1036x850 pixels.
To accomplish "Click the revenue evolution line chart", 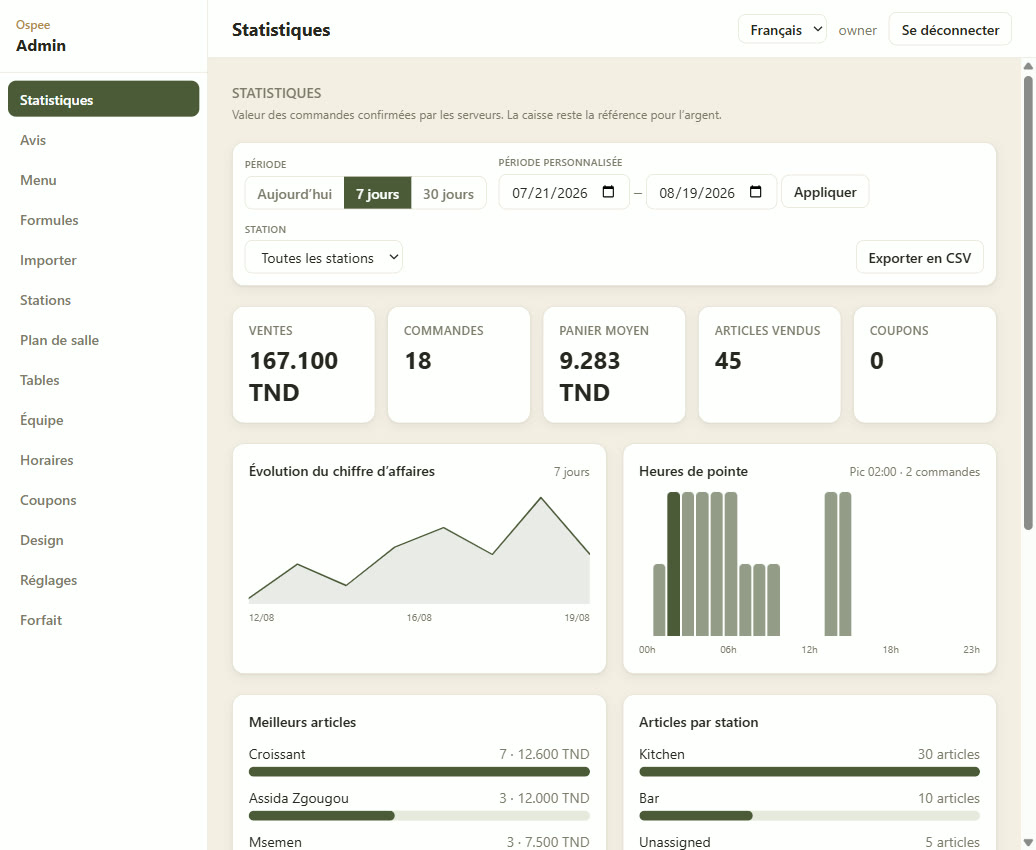I will (x=419, y=550).
